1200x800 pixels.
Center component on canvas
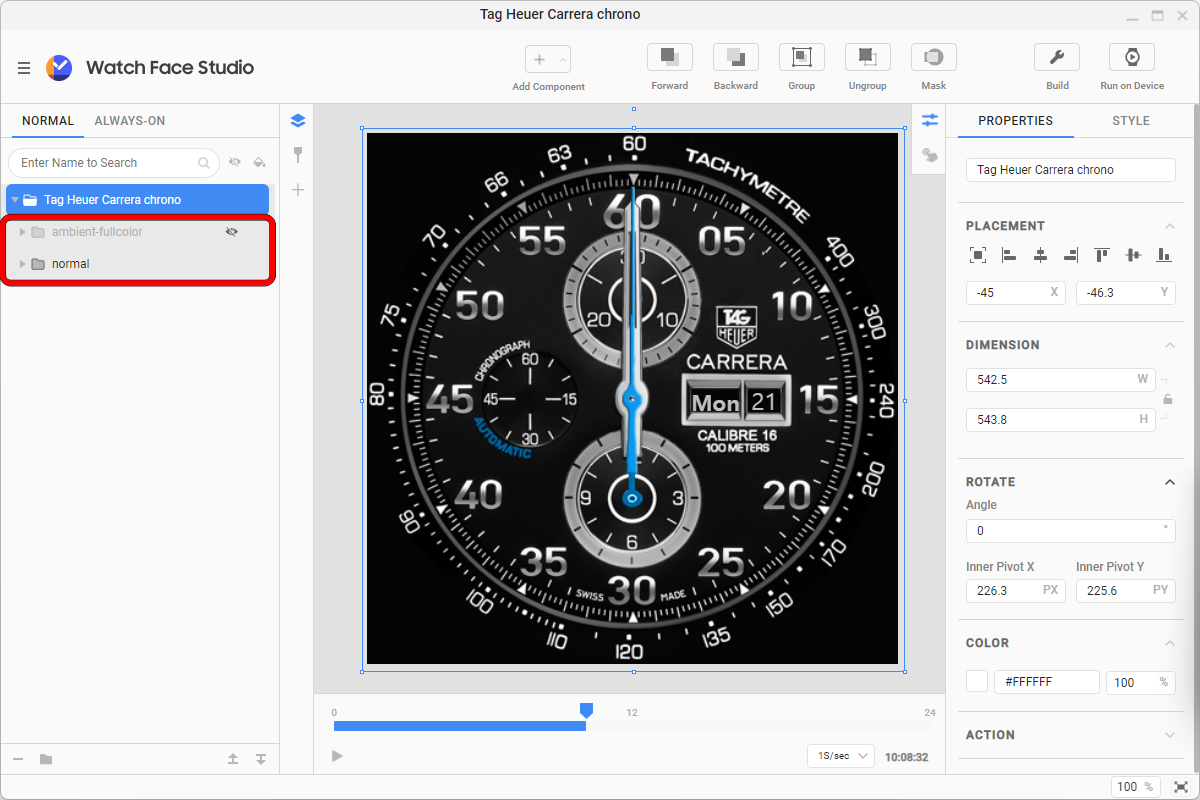(978, 255)
